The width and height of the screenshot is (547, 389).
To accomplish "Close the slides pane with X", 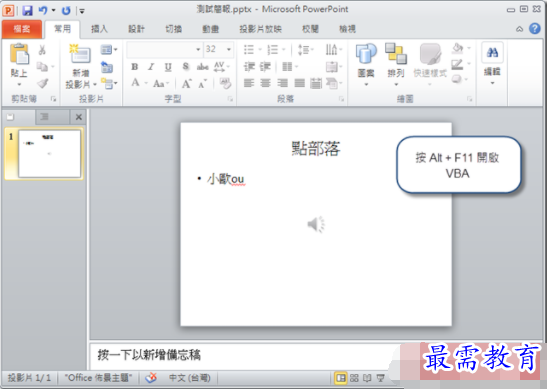I will tap(79, 117).
